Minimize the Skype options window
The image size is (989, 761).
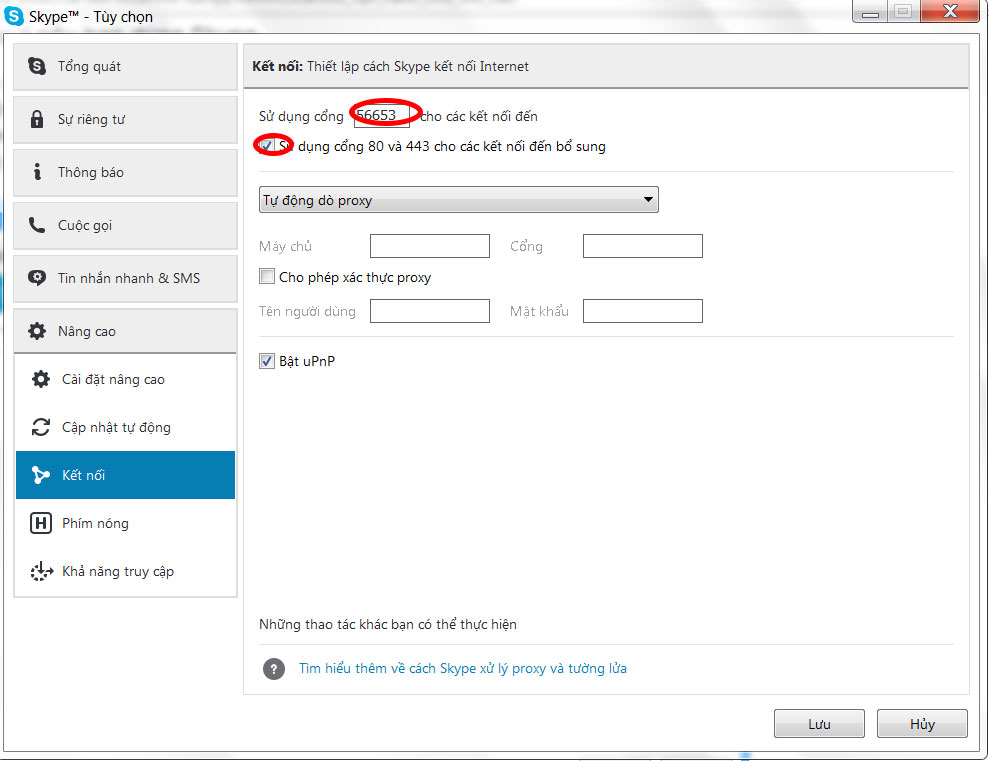point(870,12)
